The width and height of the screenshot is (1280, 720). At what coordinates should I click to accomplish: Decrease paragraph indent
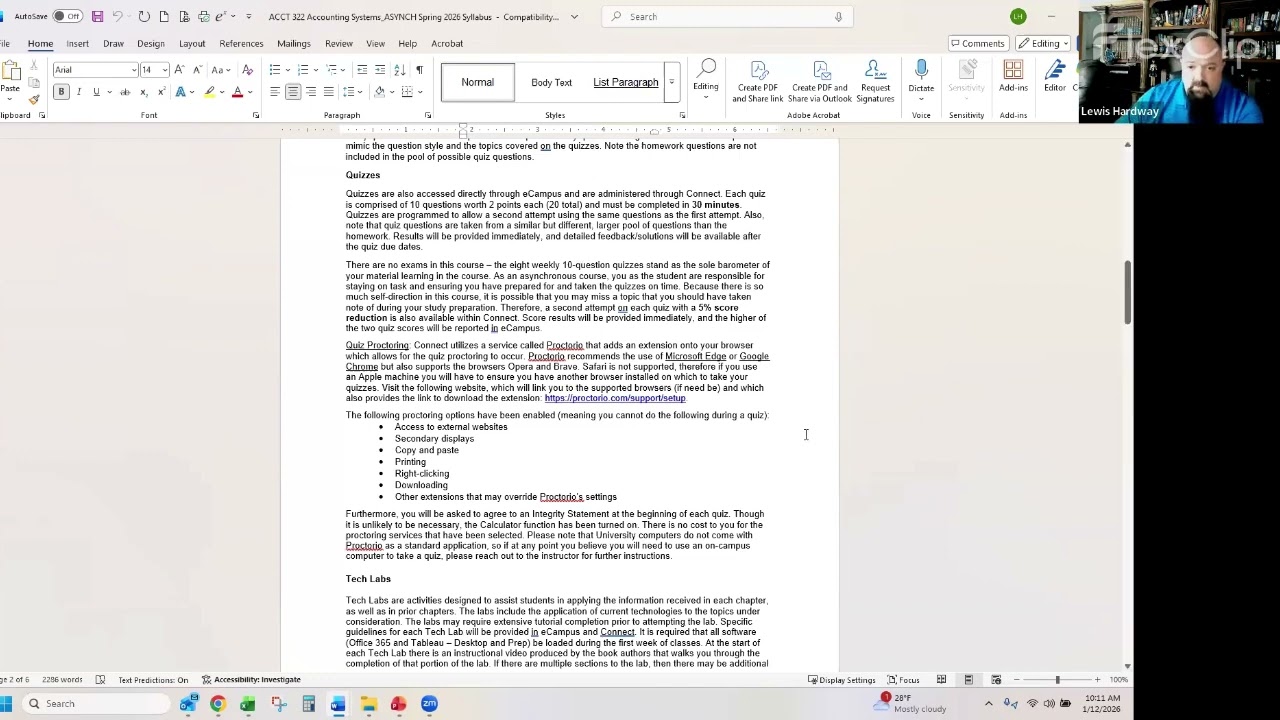362,70
